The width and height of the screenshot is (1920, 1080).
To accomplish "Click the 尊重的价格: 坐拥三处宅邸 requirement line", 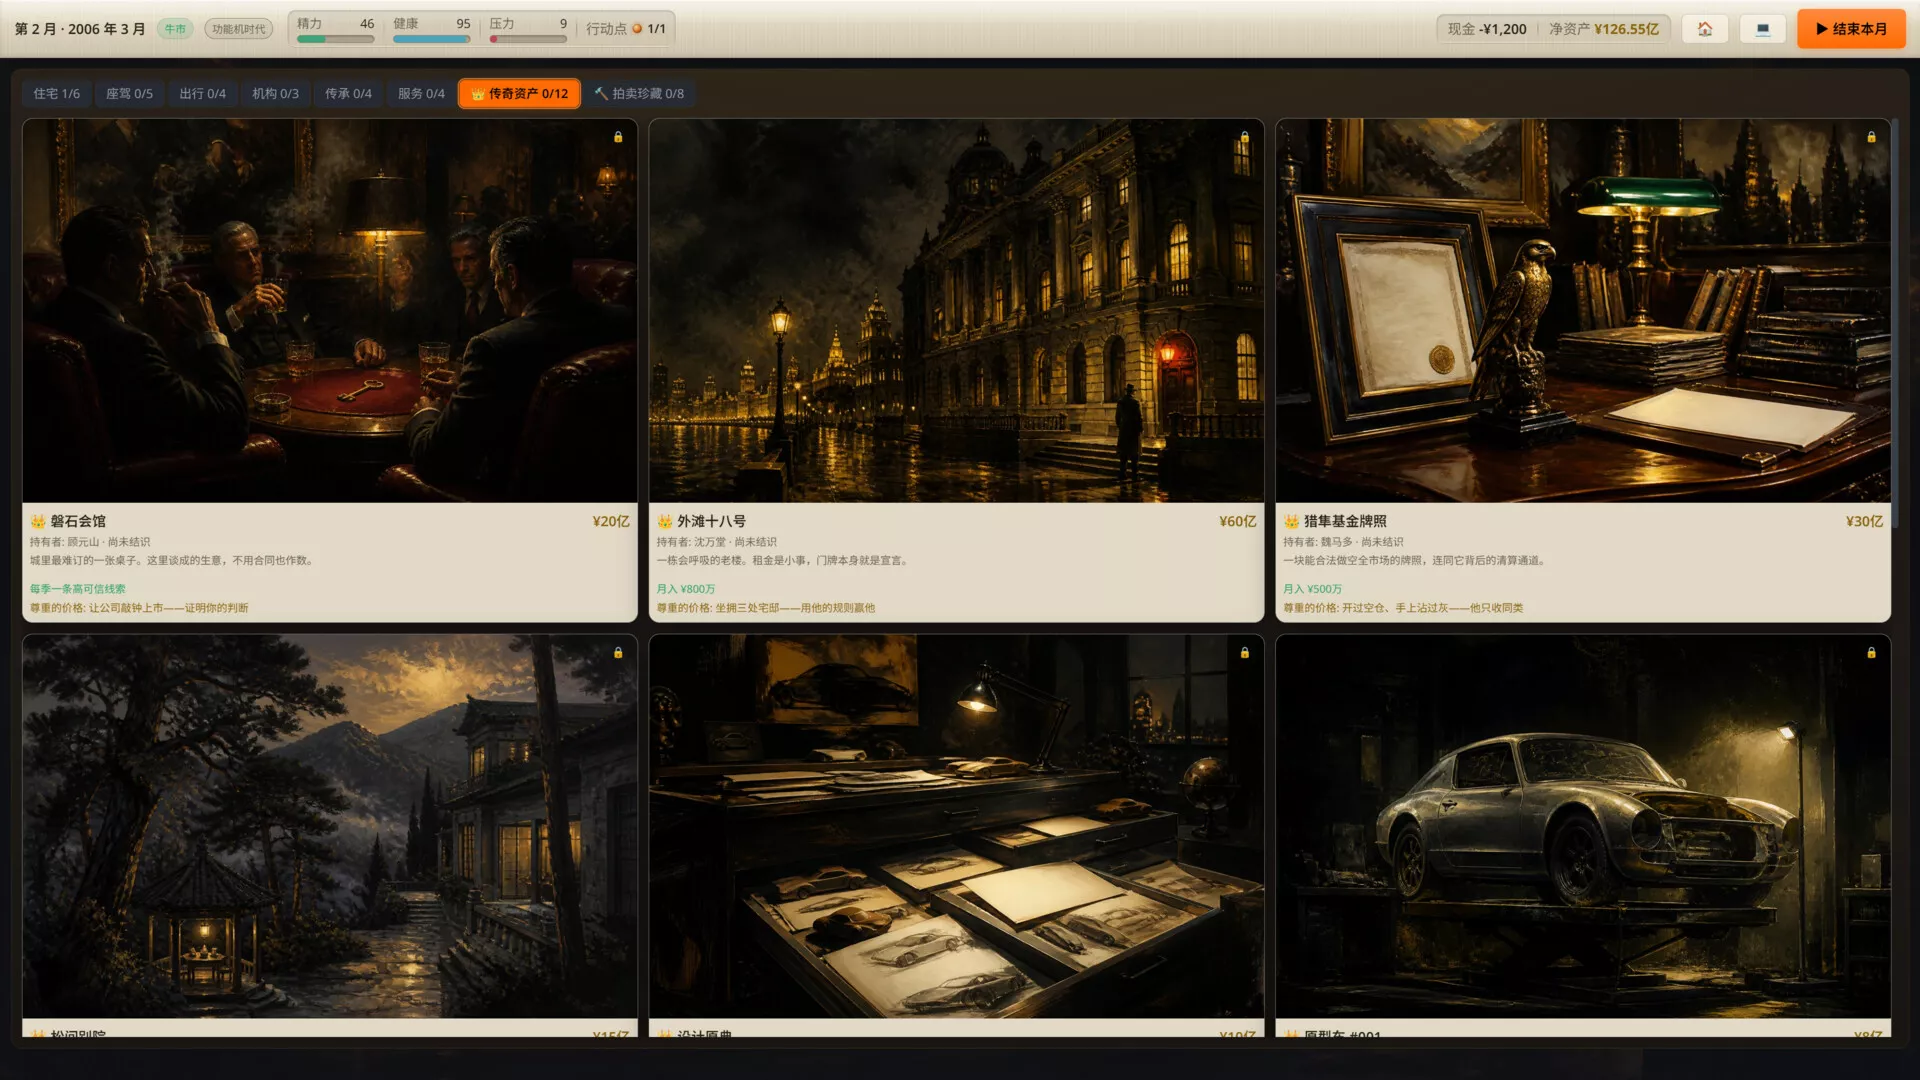I will [x=766, y=608].
